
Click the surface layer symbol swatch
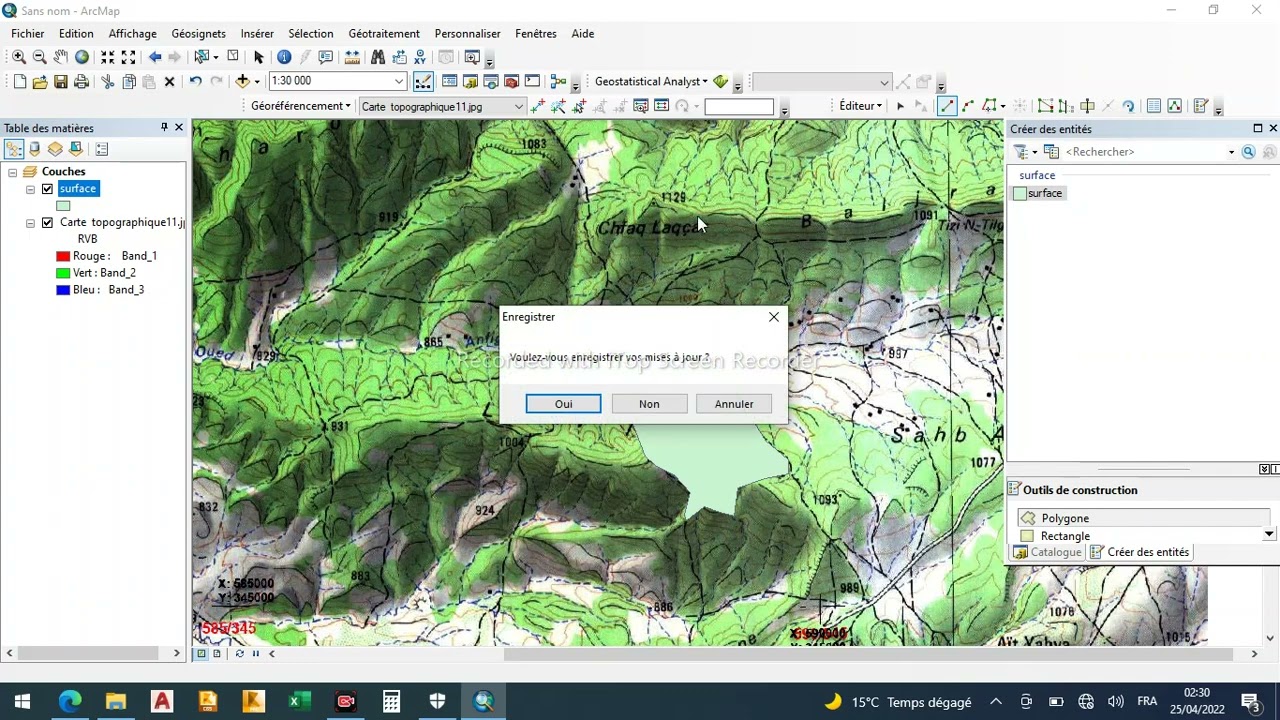63,206
